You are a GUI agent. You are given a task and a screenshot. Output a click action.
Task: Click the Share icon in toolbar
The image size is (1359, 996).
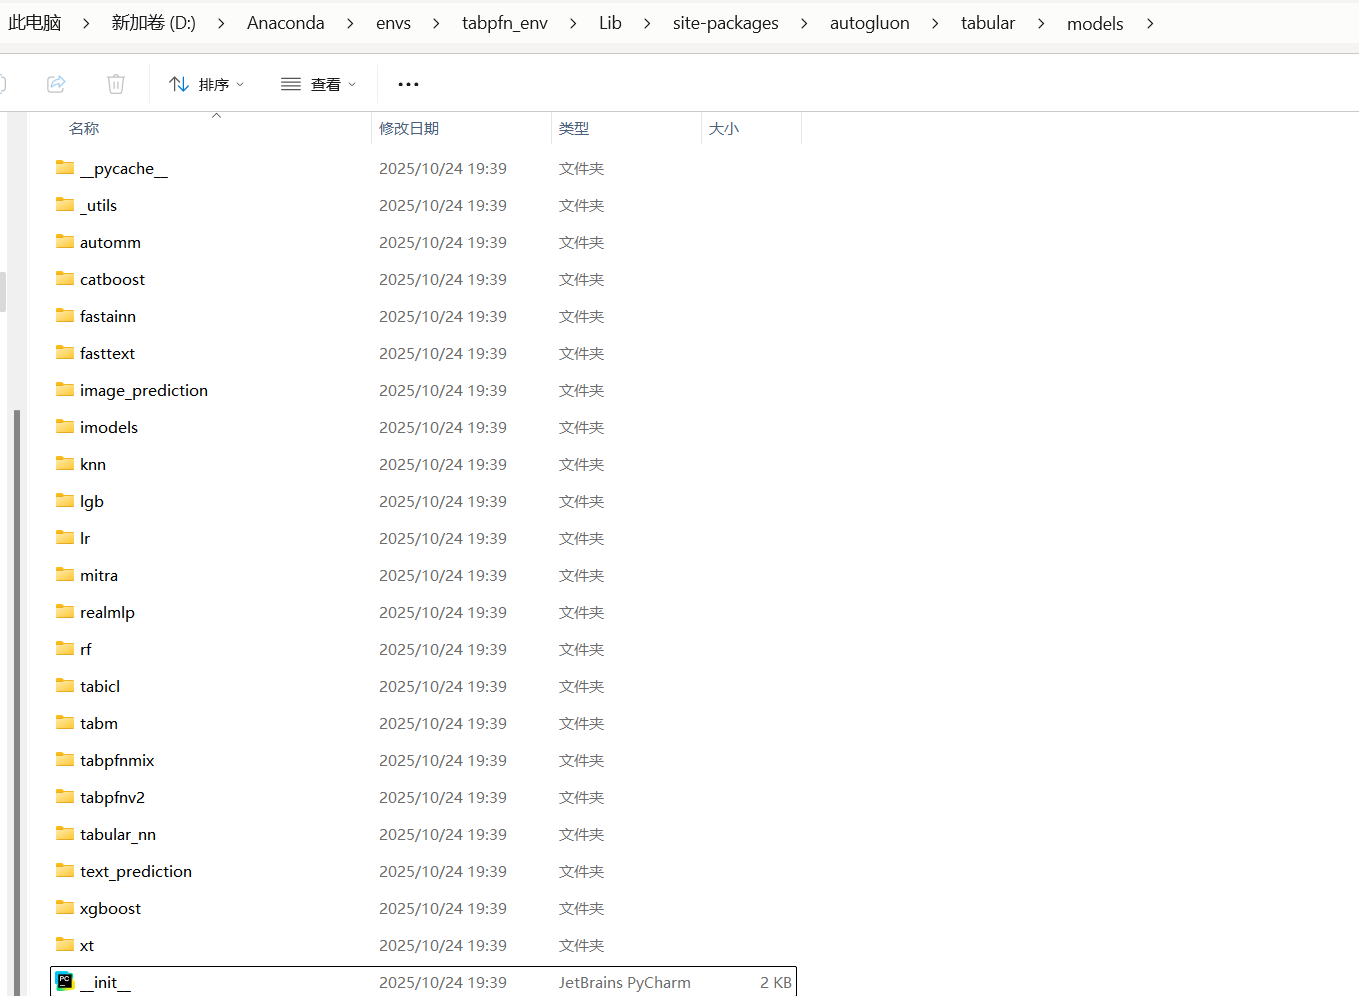tap(56, 84)
